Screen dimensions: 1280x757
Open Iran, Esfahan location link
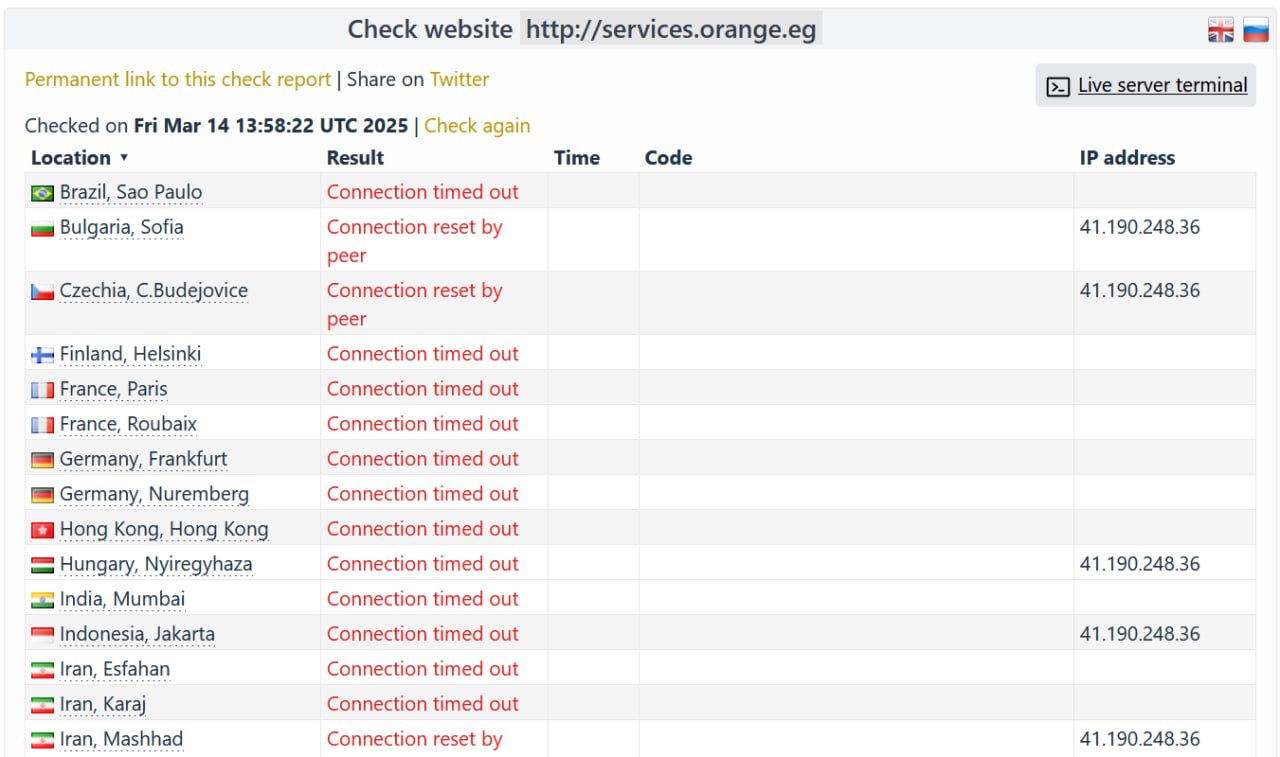click(x=115, y=669)
